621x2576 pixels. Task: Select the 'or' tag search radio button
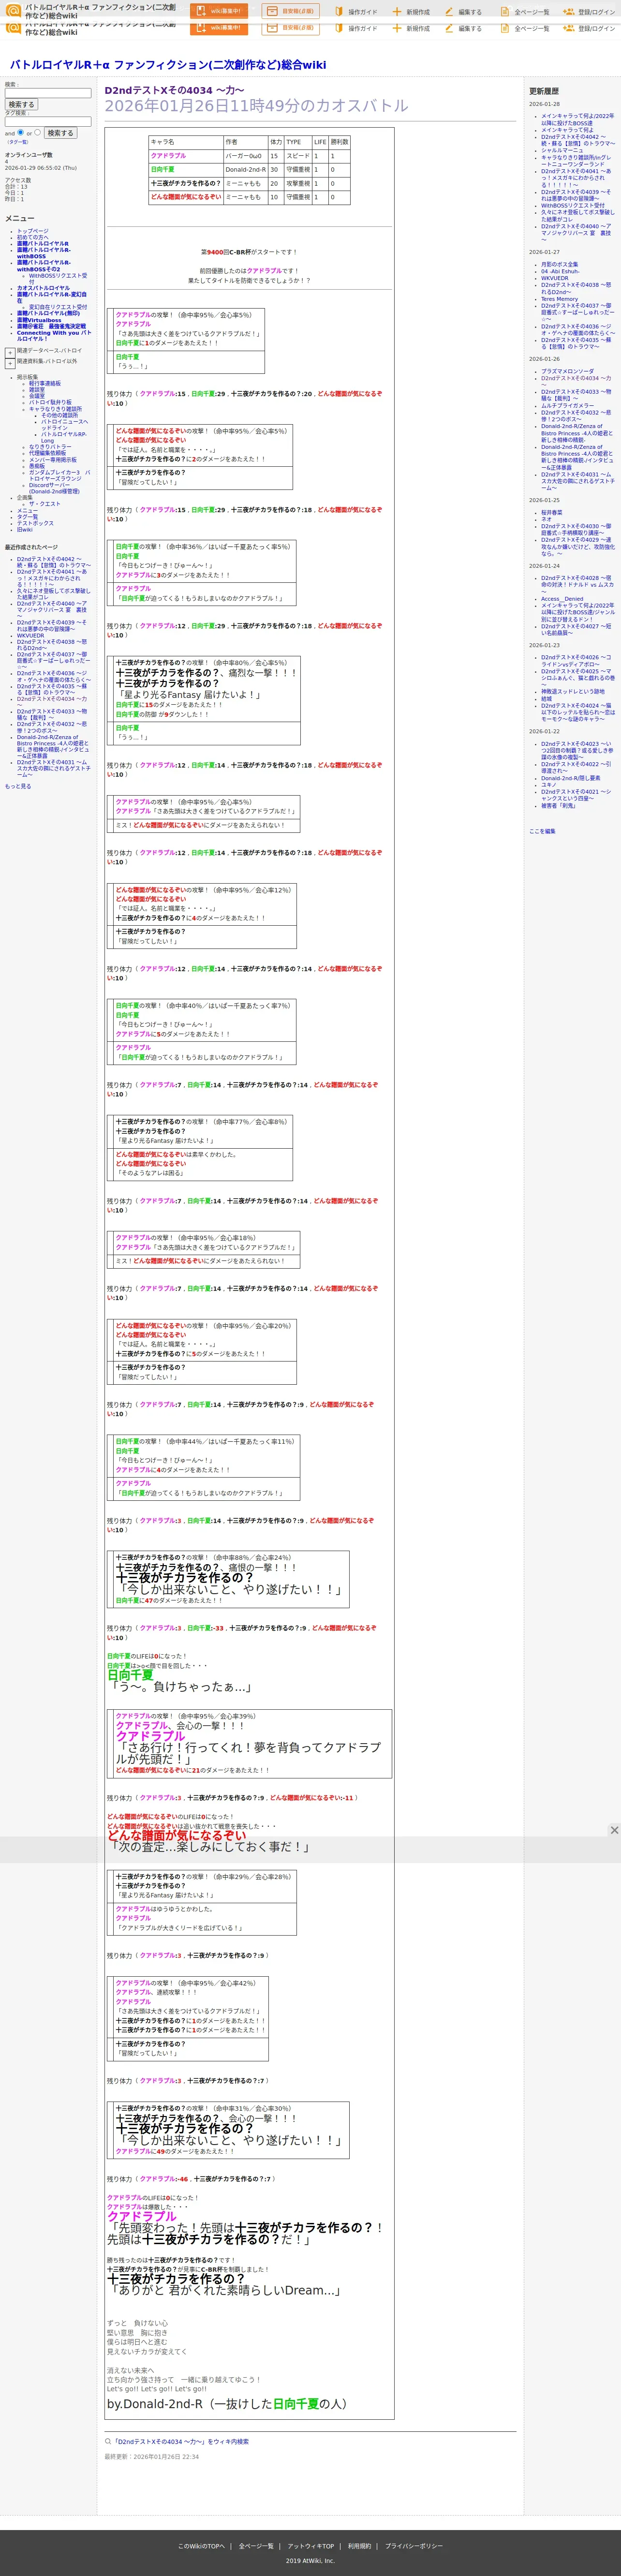tap(38, 132)
